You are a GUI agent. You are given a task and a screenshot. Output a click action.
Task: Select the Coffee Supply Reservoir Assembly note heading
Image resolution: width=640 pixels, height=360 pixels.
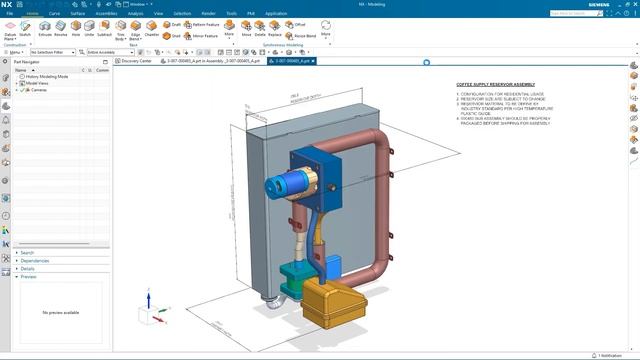tap(496, 84)
